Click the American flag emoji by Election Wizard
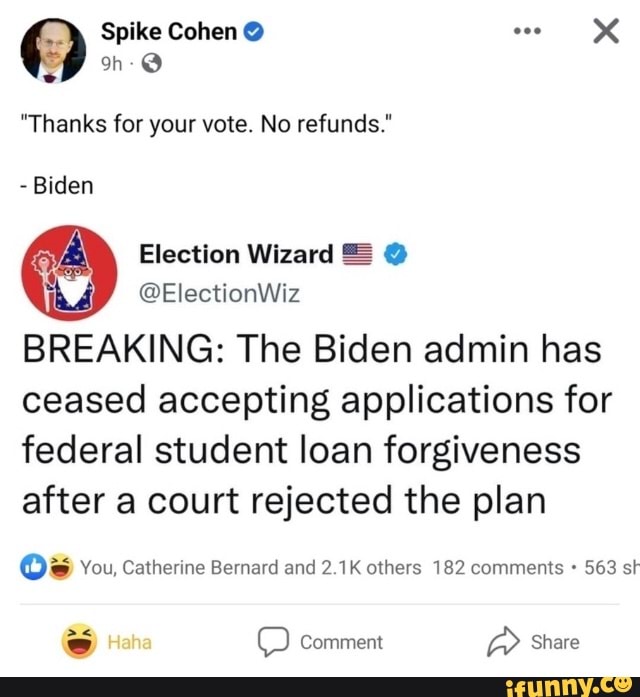 [x=357, y=254]
